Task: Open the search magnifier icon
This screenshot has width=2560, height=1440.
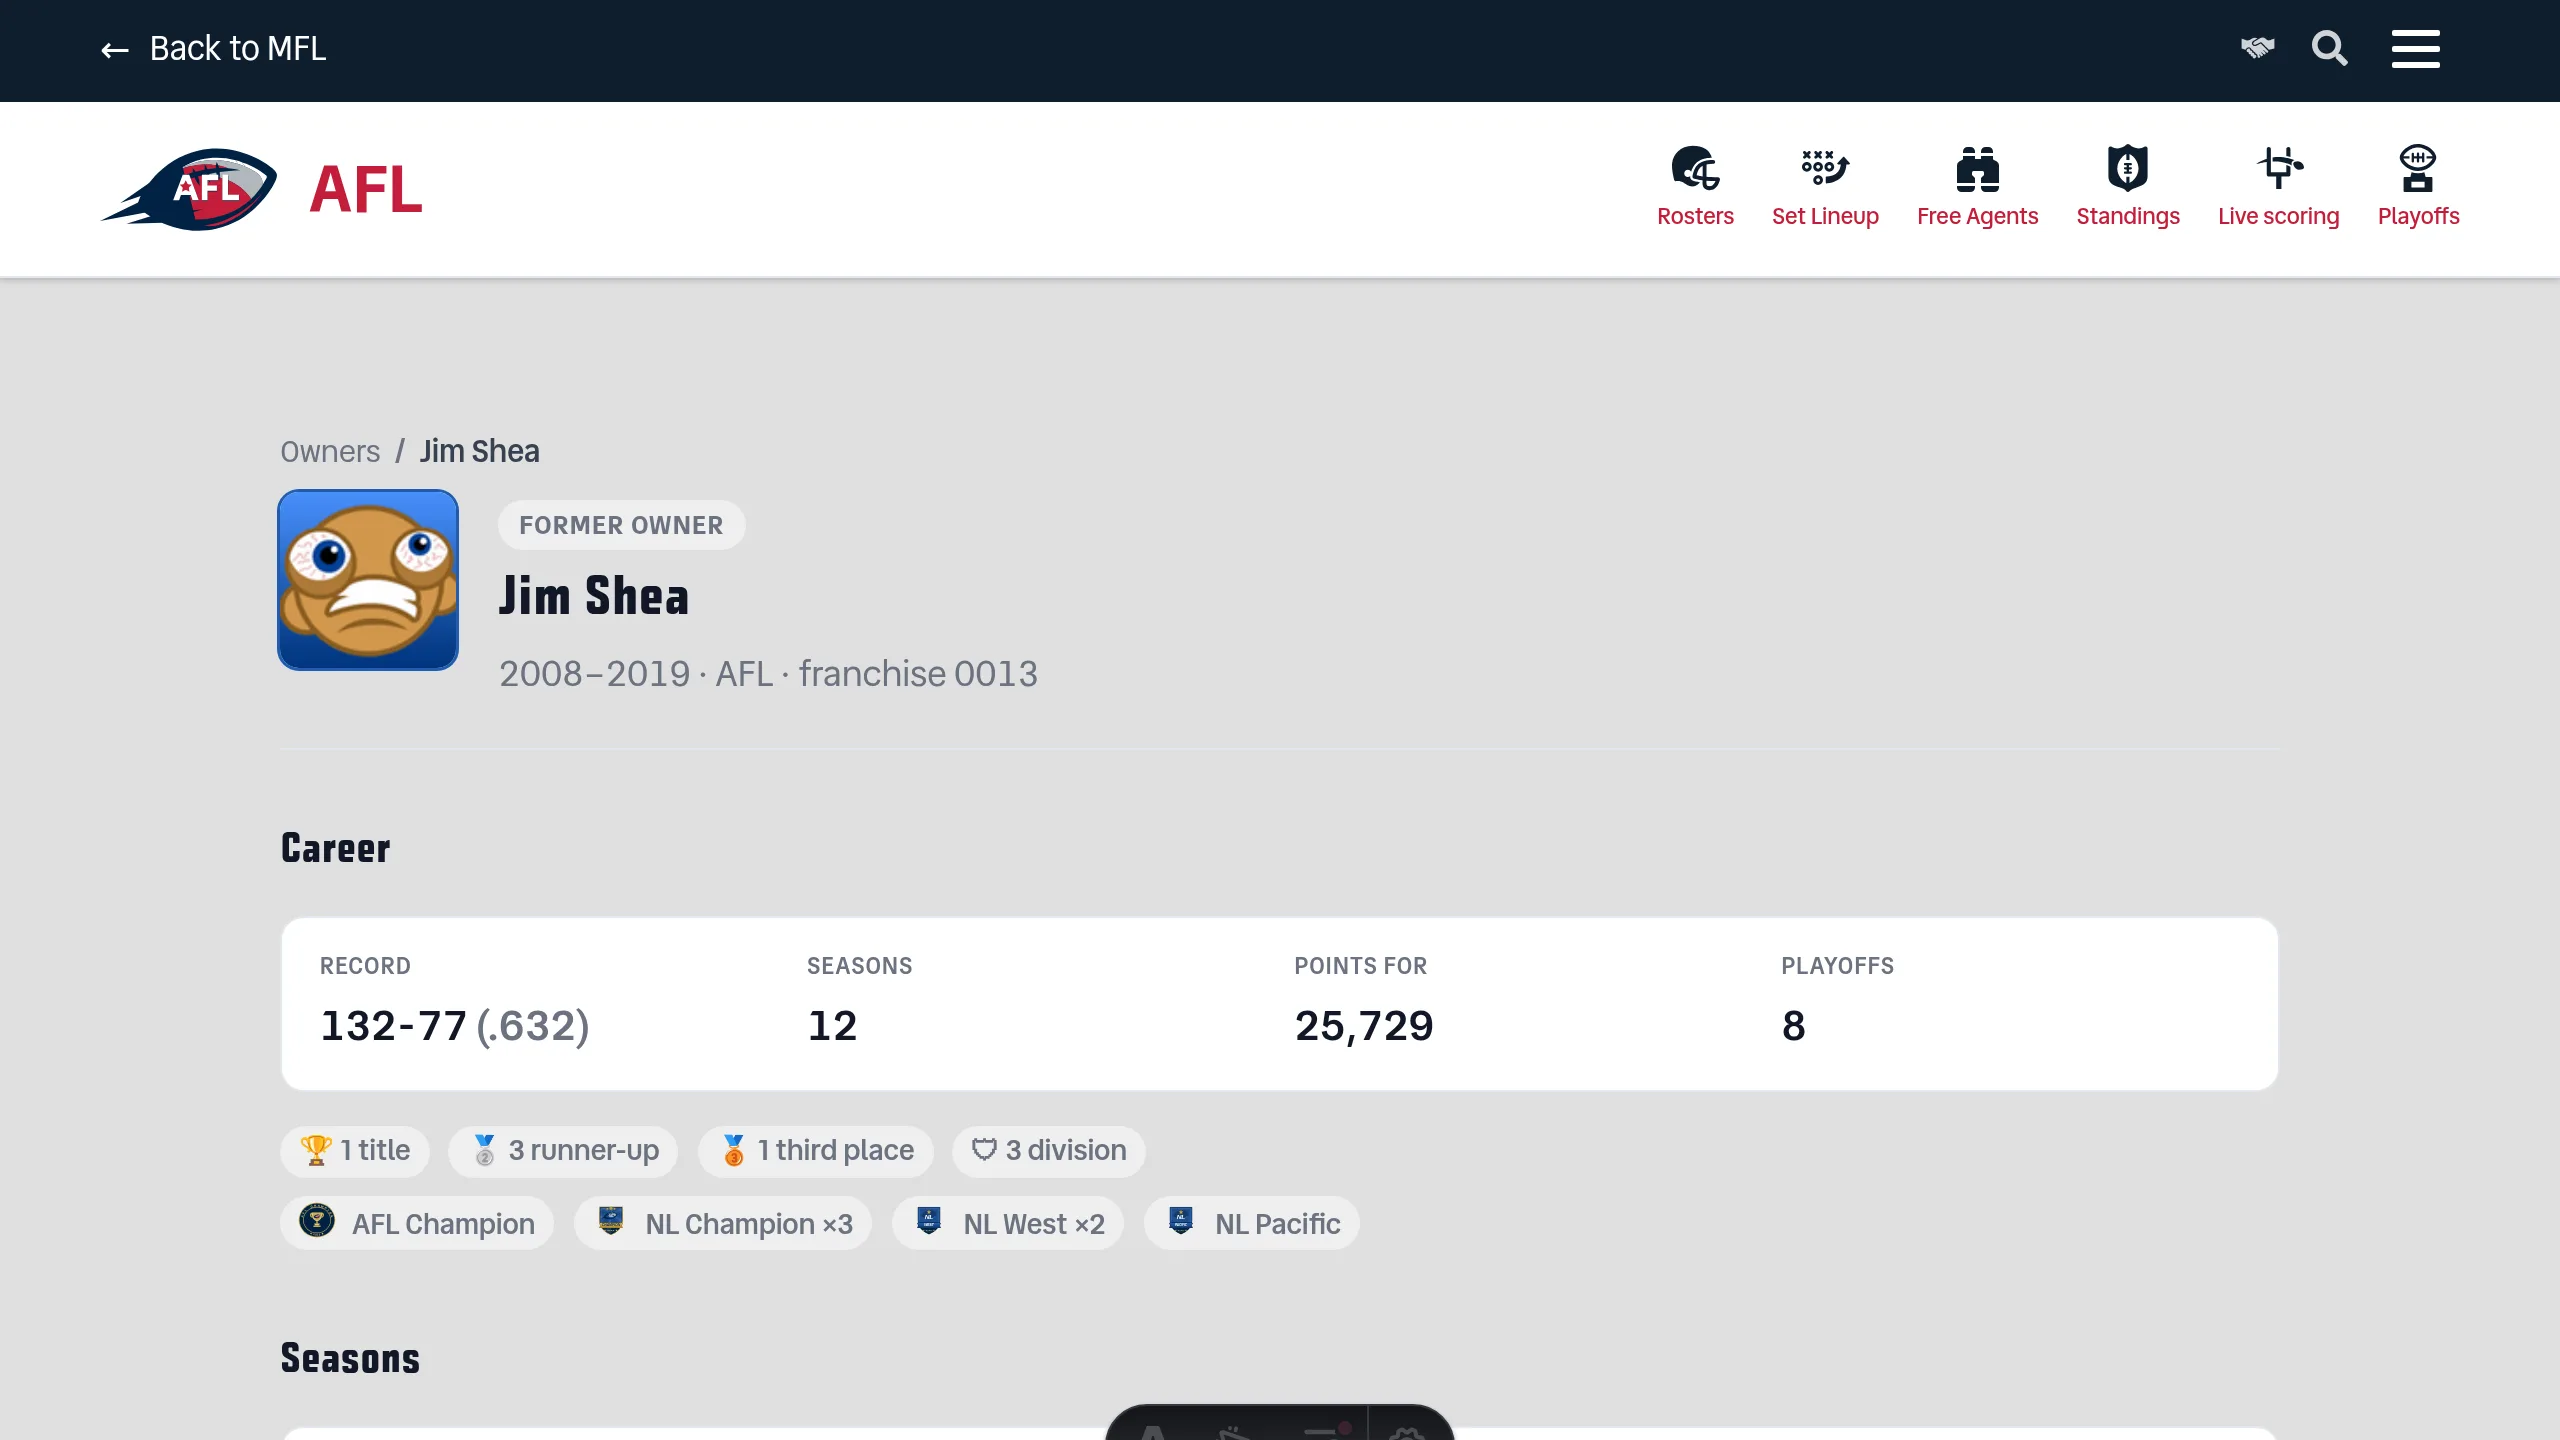Action: pos(2329,48)
